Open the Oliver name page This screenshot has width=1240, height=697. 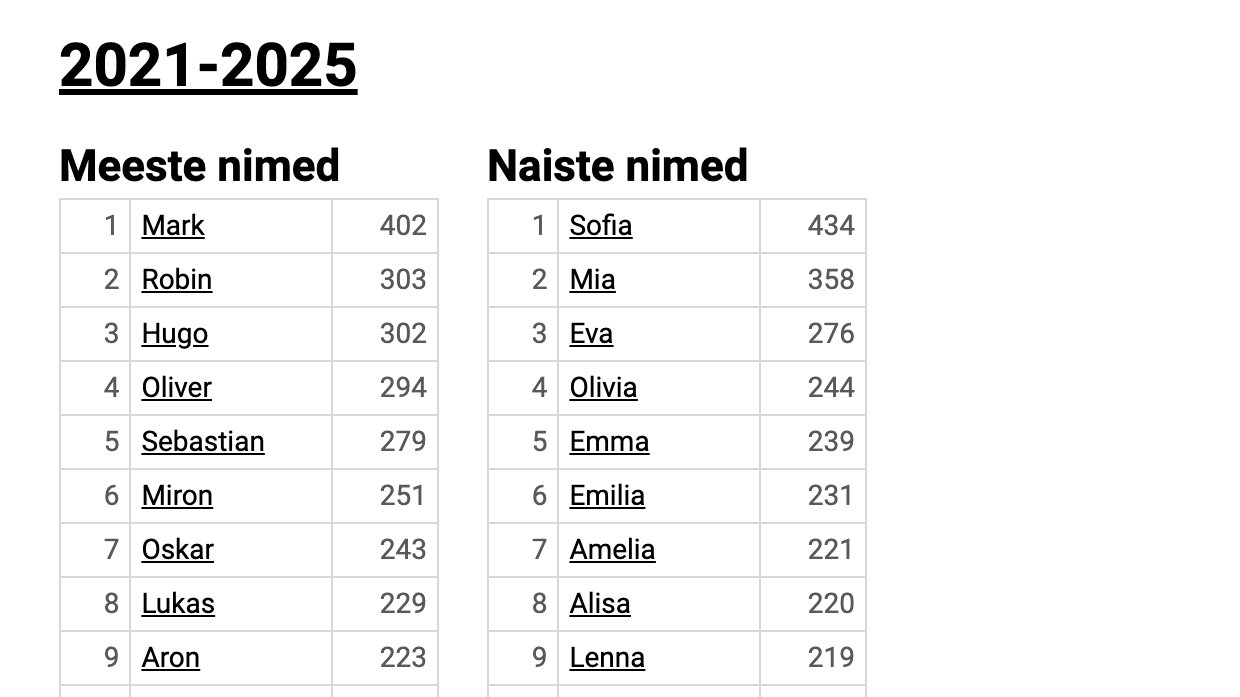coord(177,388)
